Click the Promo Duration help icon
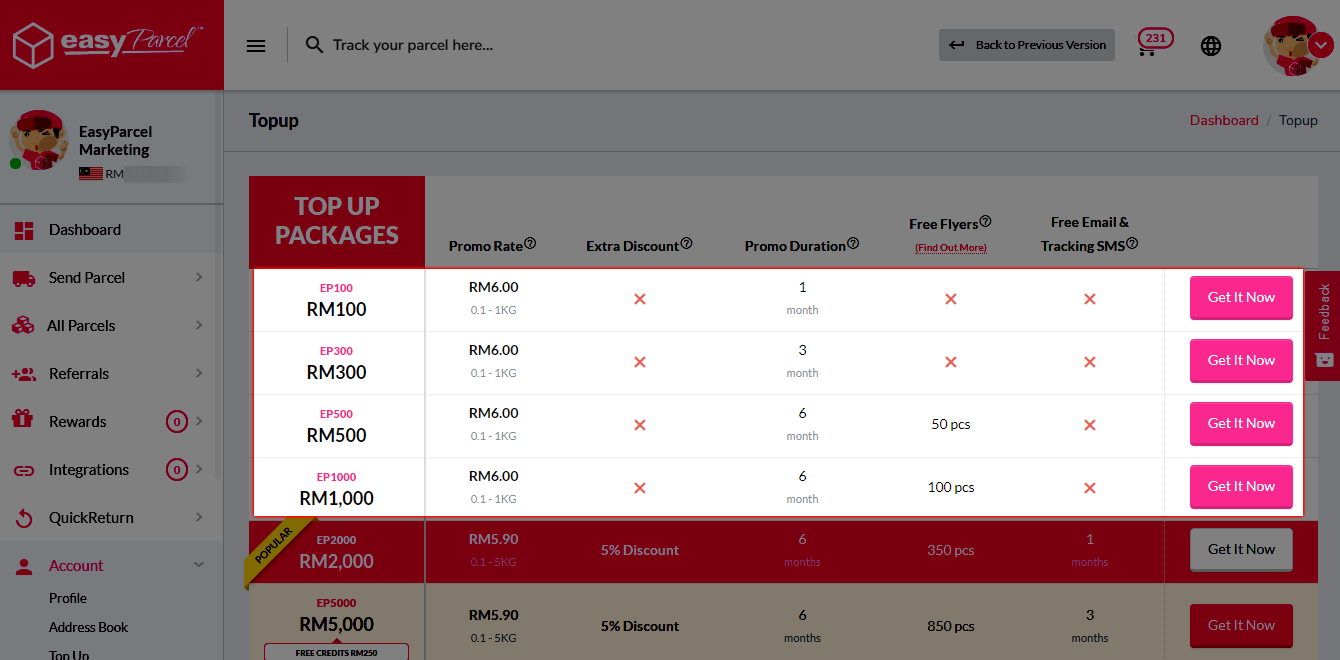Viewport: 1340px width, 660px height. [x=853, y=244]
